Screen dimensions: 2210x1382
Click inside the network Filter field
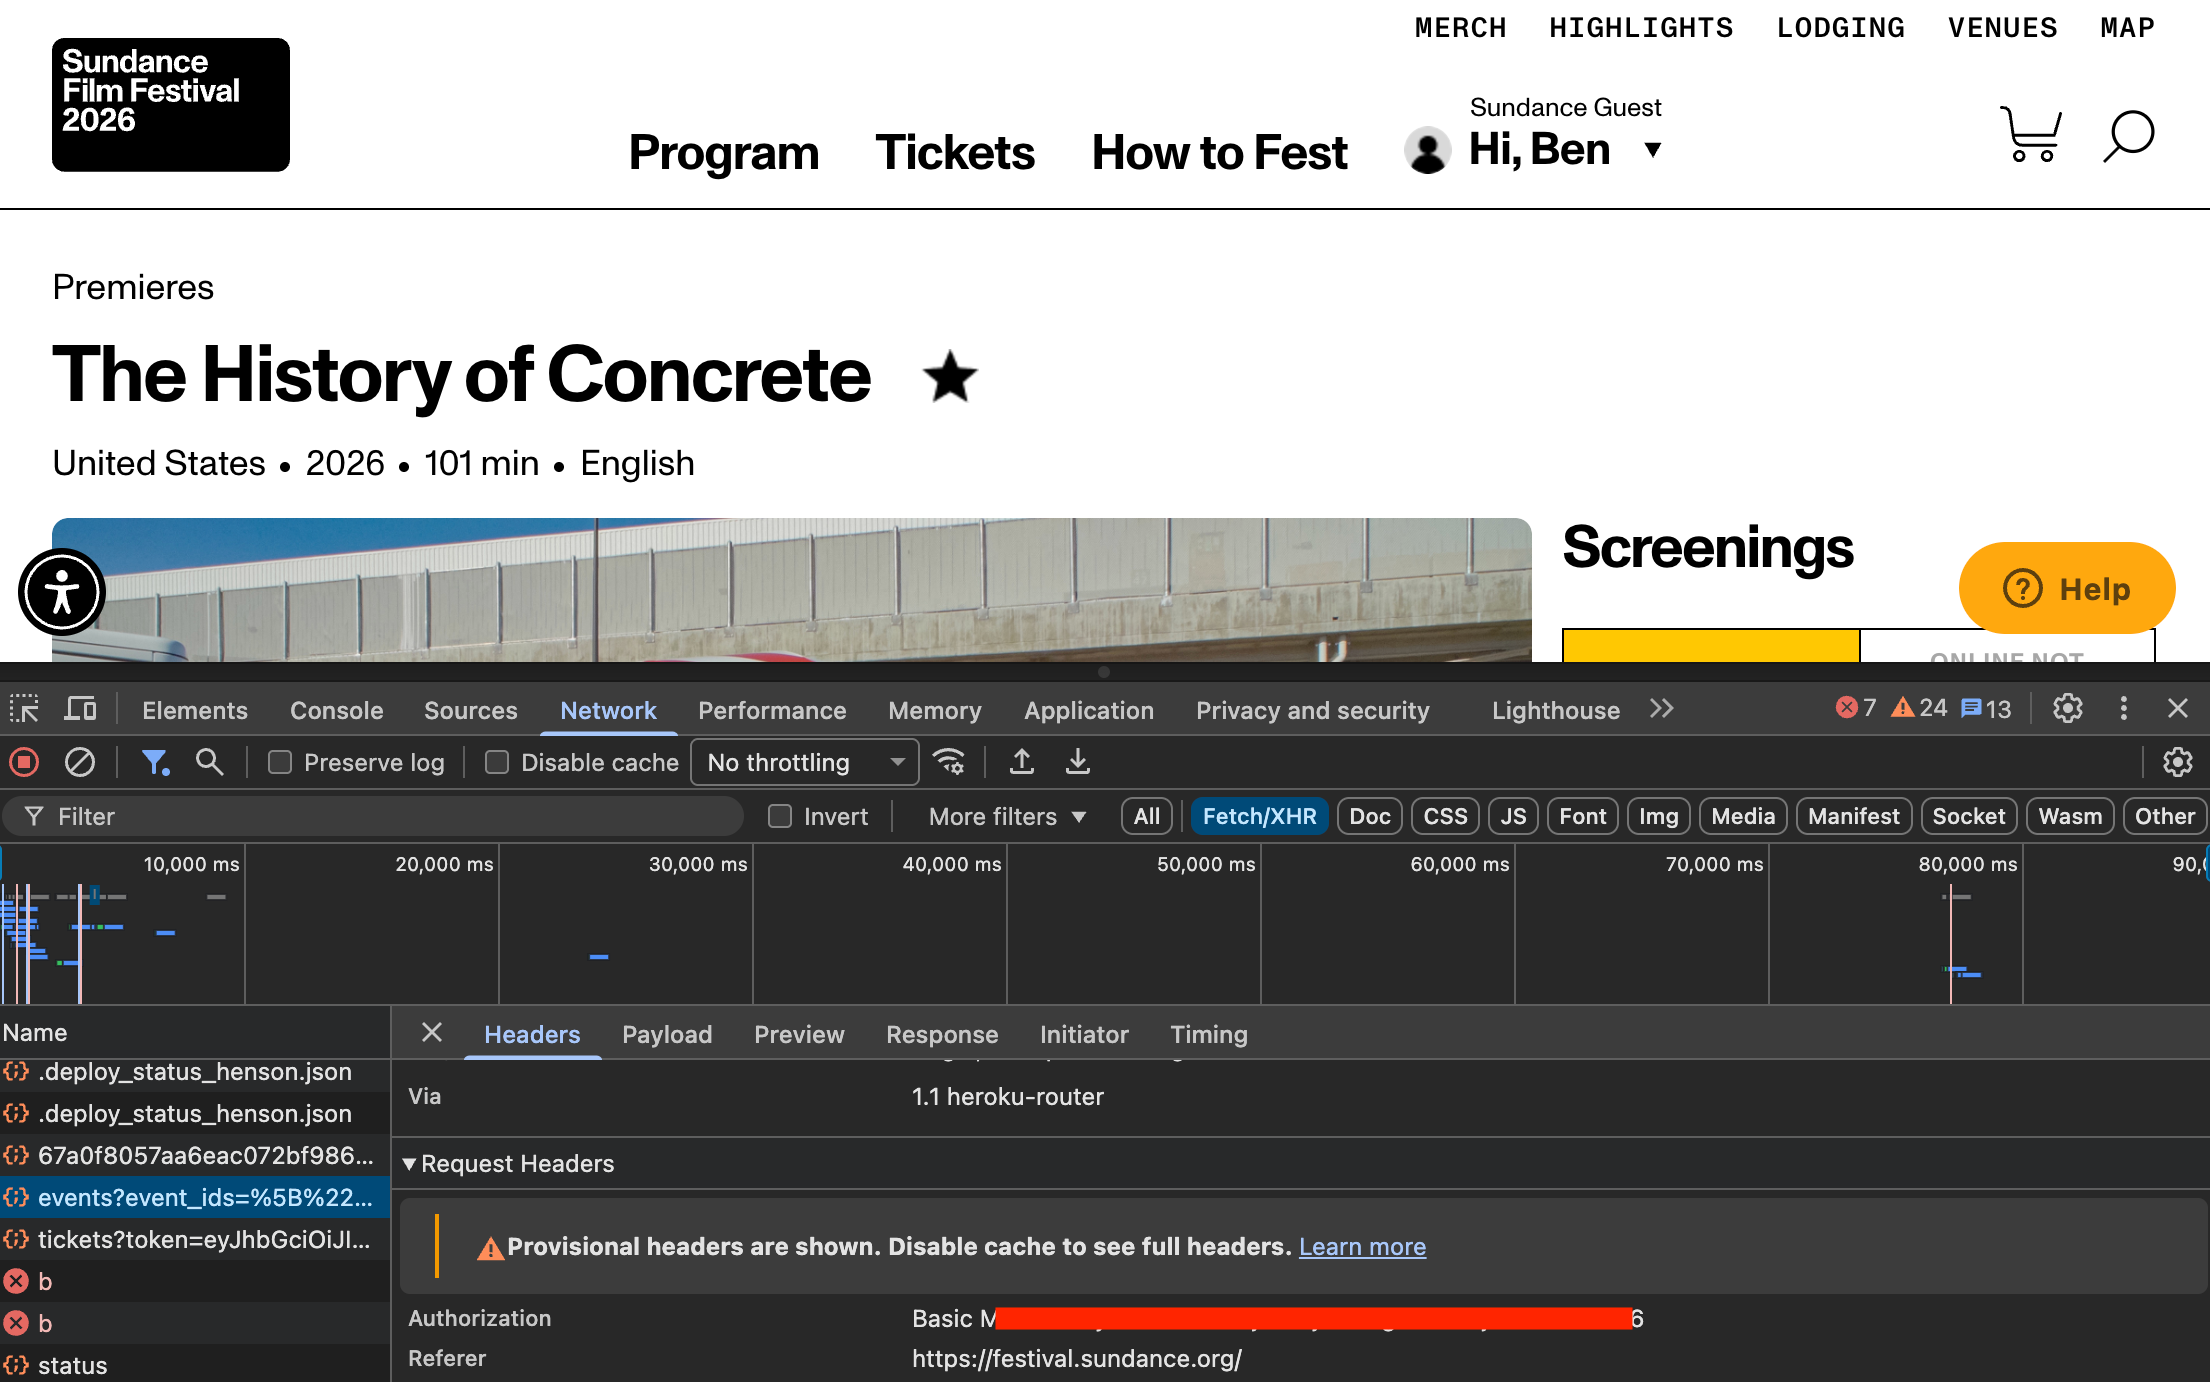pyautogui.click(x=374, y=816)
